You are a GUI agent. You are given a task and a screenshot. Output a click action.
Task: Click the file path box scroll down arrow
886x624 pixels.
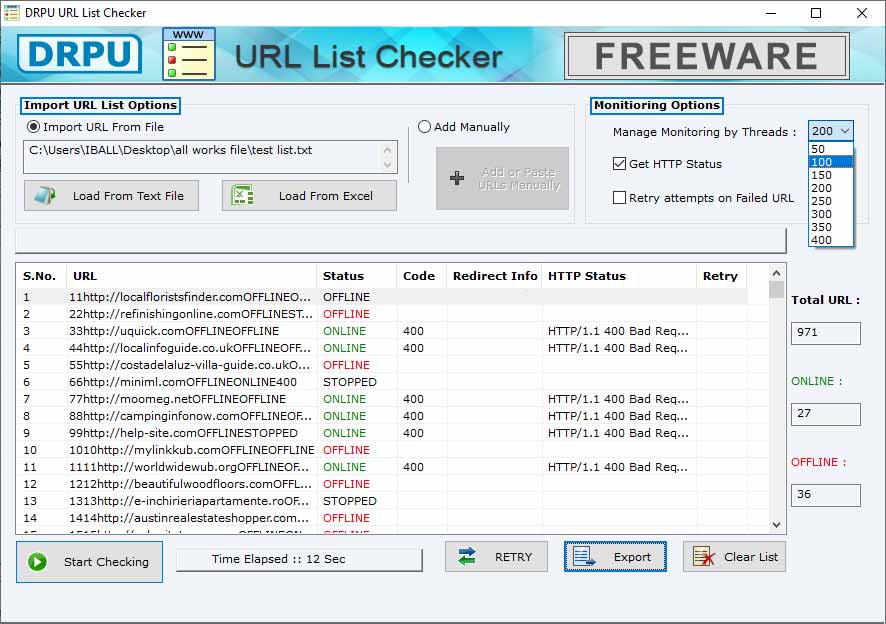tap(387, 164)
